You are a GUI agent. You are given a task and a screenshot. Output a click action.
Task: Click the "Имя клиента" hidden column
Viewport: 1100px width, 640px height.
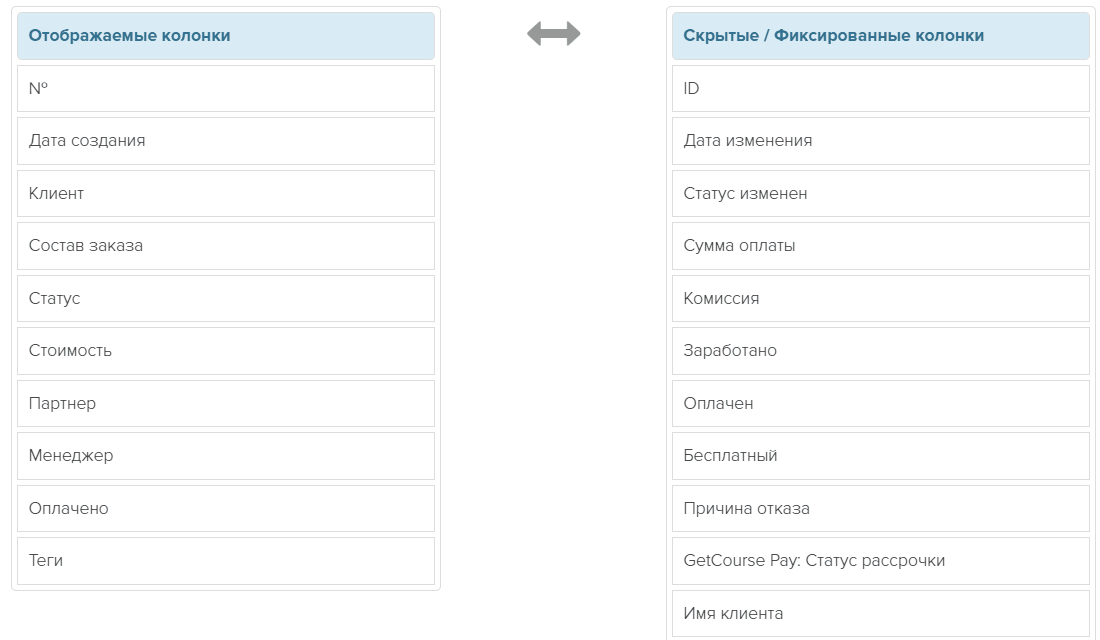(x=880, y=612)
